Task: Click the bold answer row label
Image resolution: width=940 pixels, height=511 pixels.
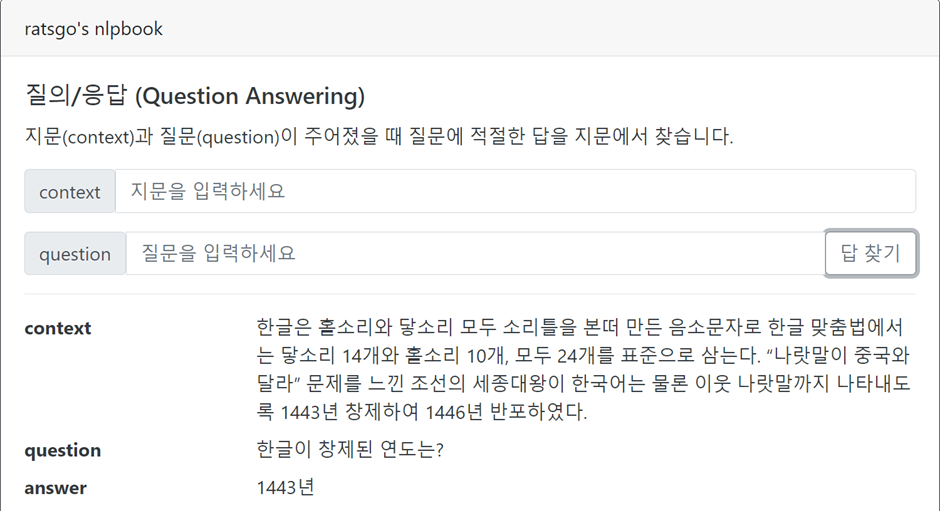Action: 55,488
